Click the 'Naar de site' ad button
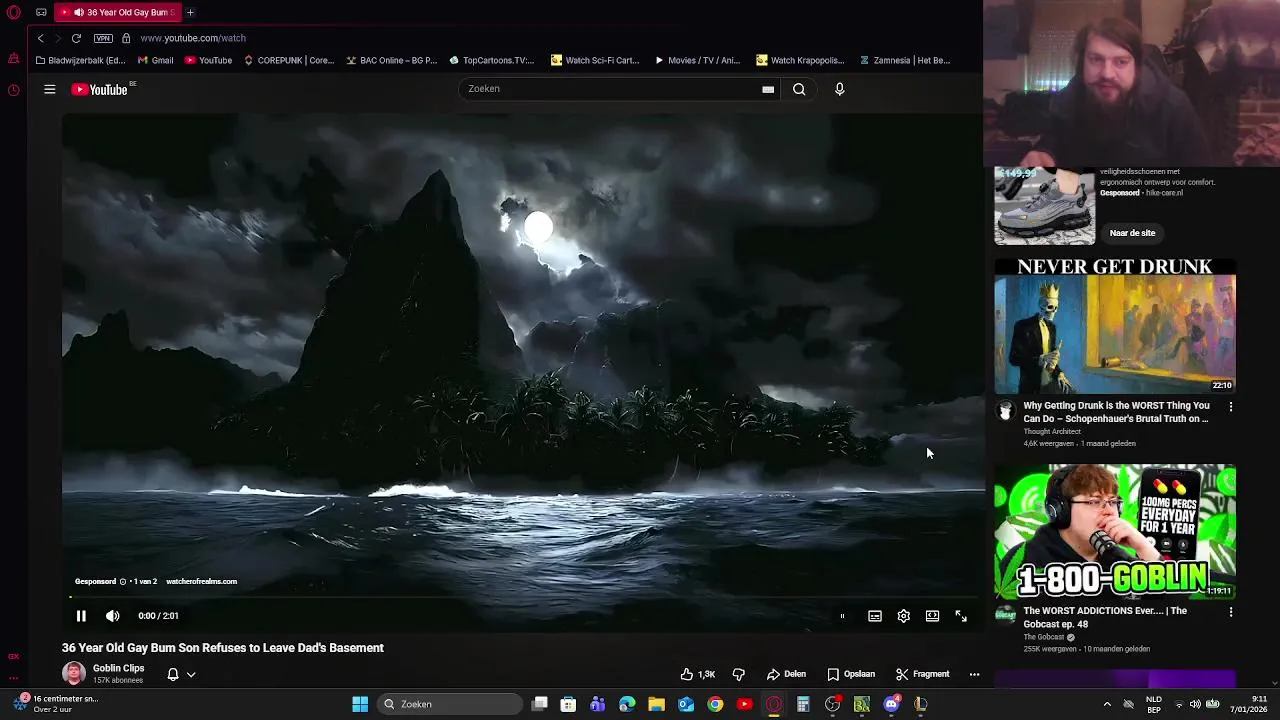 1132,233
